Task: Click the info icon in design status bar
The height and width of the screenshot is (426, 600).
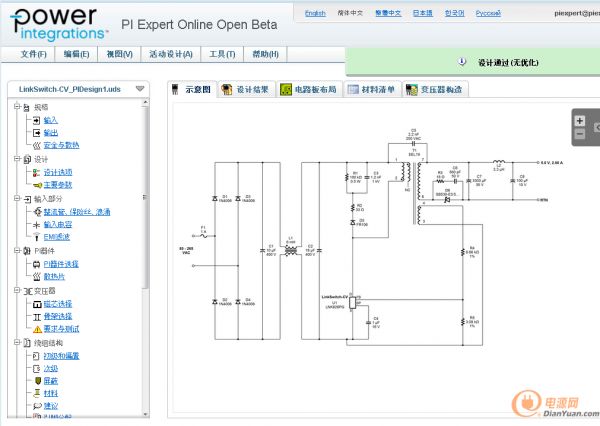Action: pyautogui.click(x=462, y=62)
